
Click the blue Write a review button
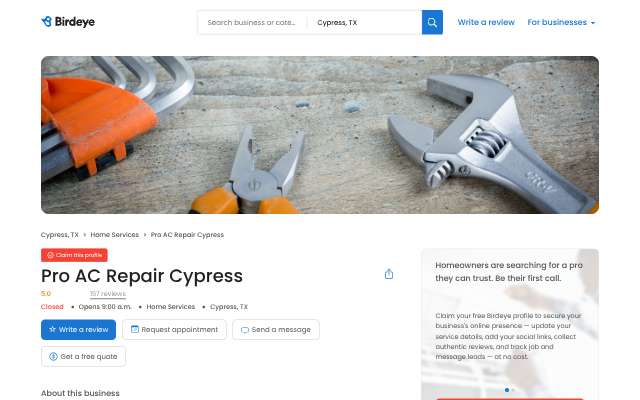[78, 329]
